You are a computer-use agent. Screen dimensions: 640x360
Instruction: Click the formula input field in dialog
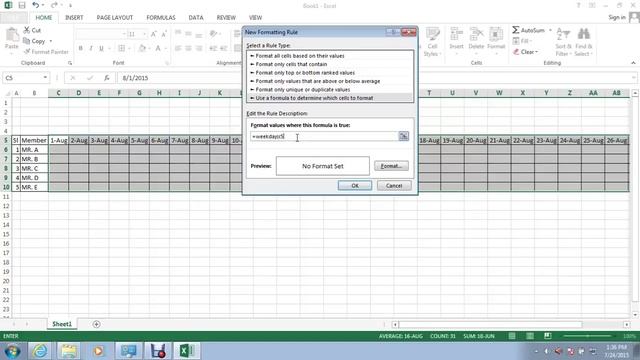(x=324, y=136)
